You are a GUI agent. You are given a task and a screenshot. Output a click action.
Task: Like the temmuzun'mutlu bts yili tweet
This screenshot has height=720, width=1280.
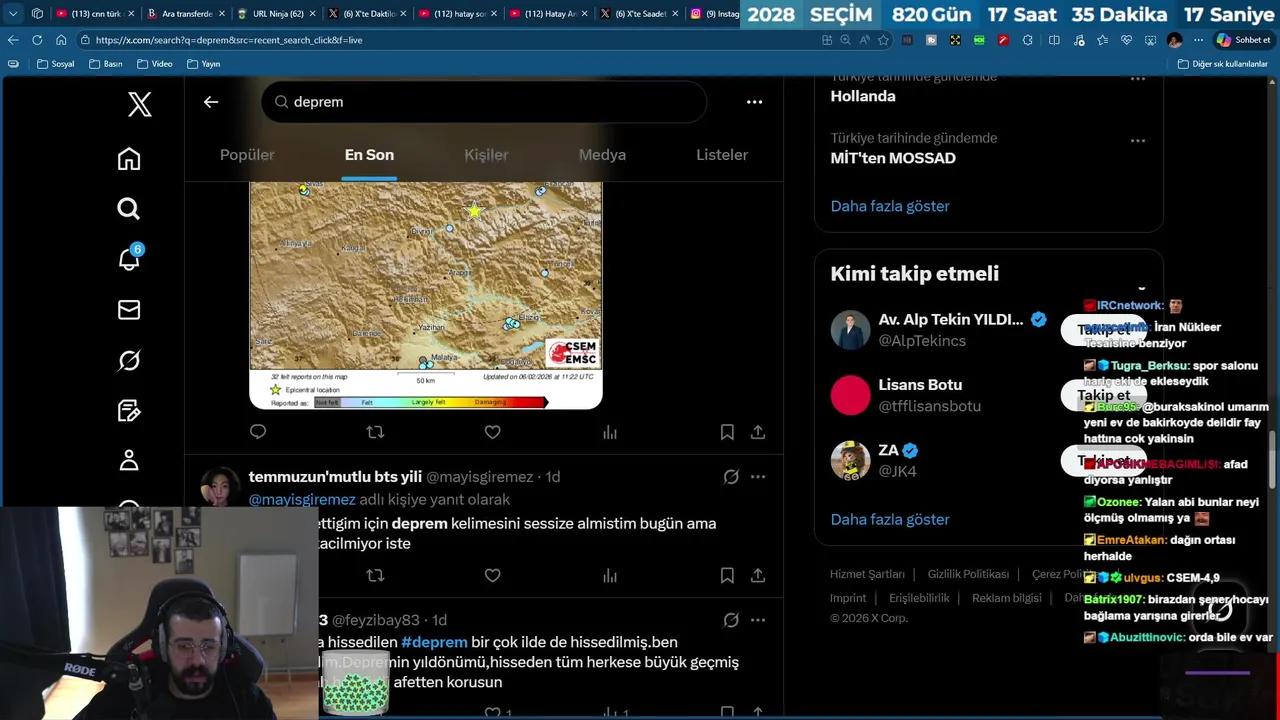pos(492,576)
